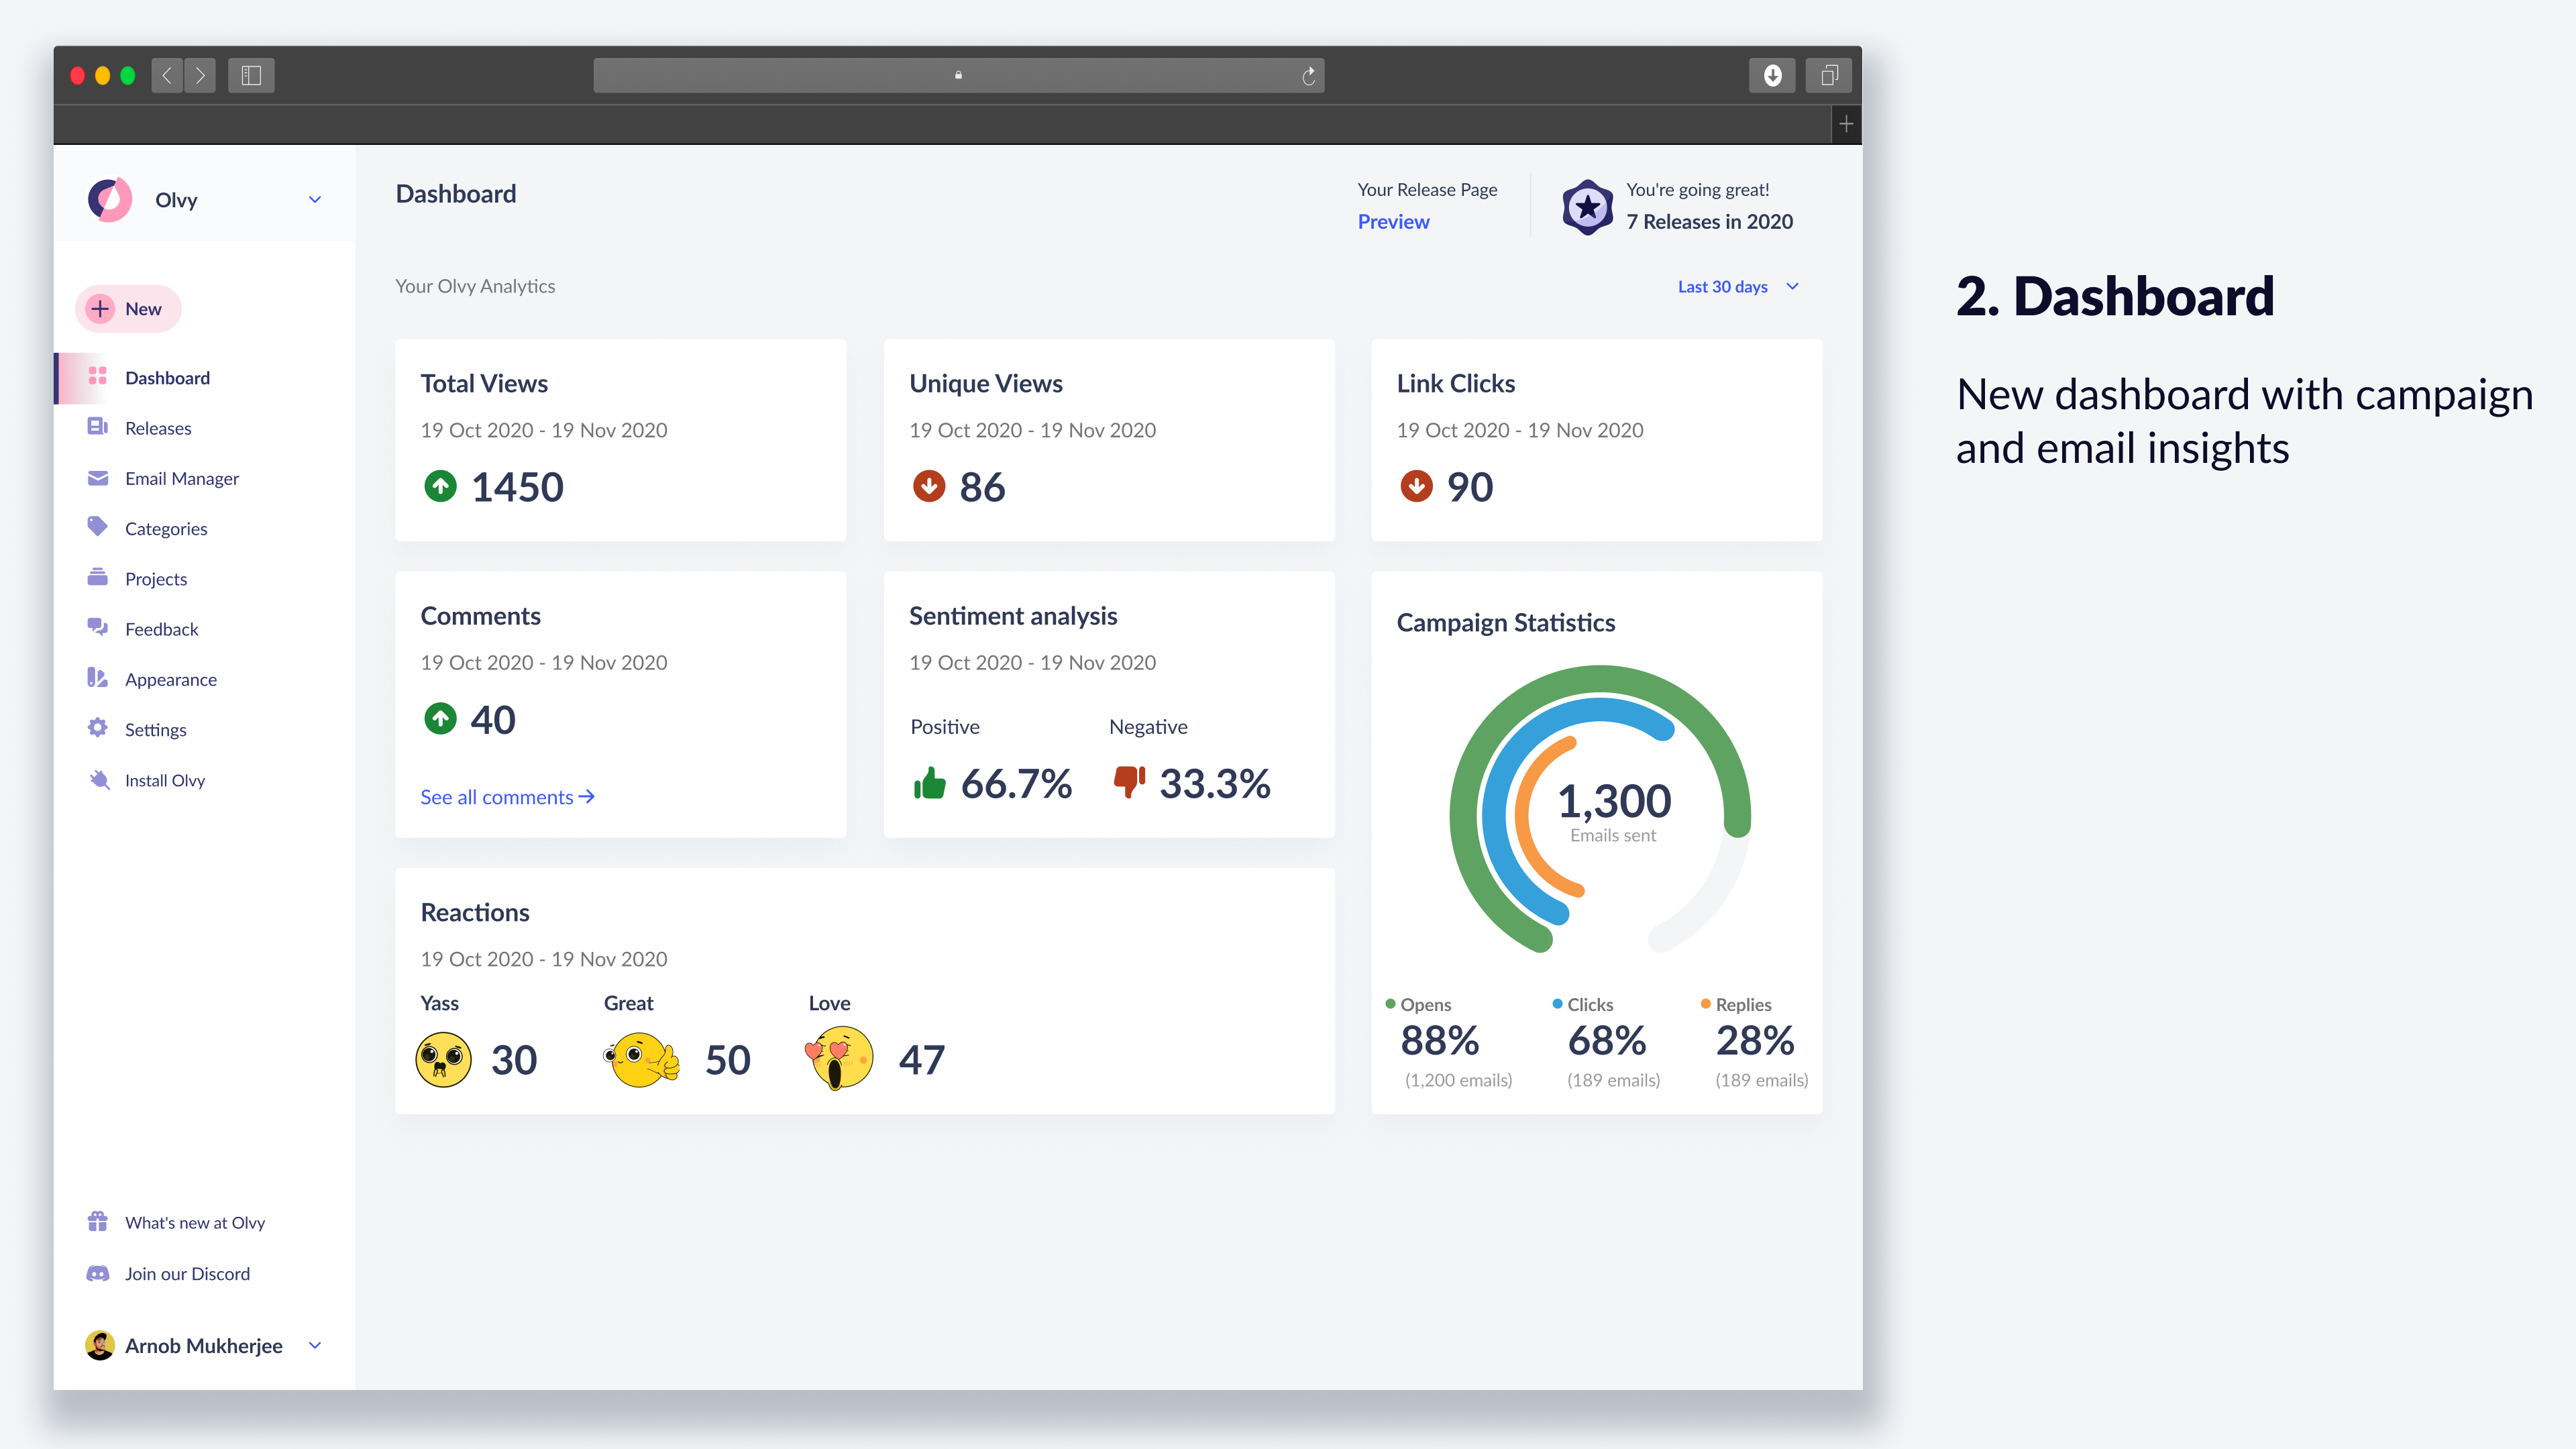Click the Releases icon in sidebar
The height and width of the screenshot is (1449, 2576).
[x=97, y=427]
